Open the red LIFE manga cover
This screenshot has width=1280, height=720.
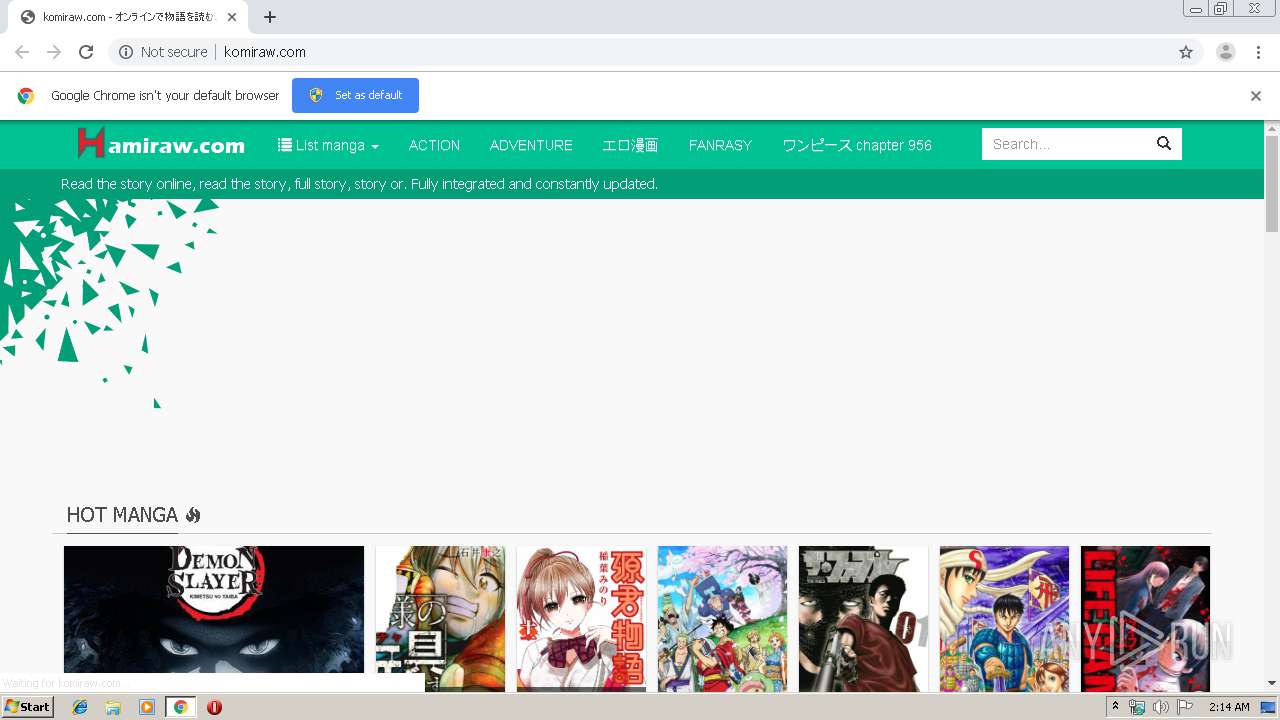coord(1145,618)
